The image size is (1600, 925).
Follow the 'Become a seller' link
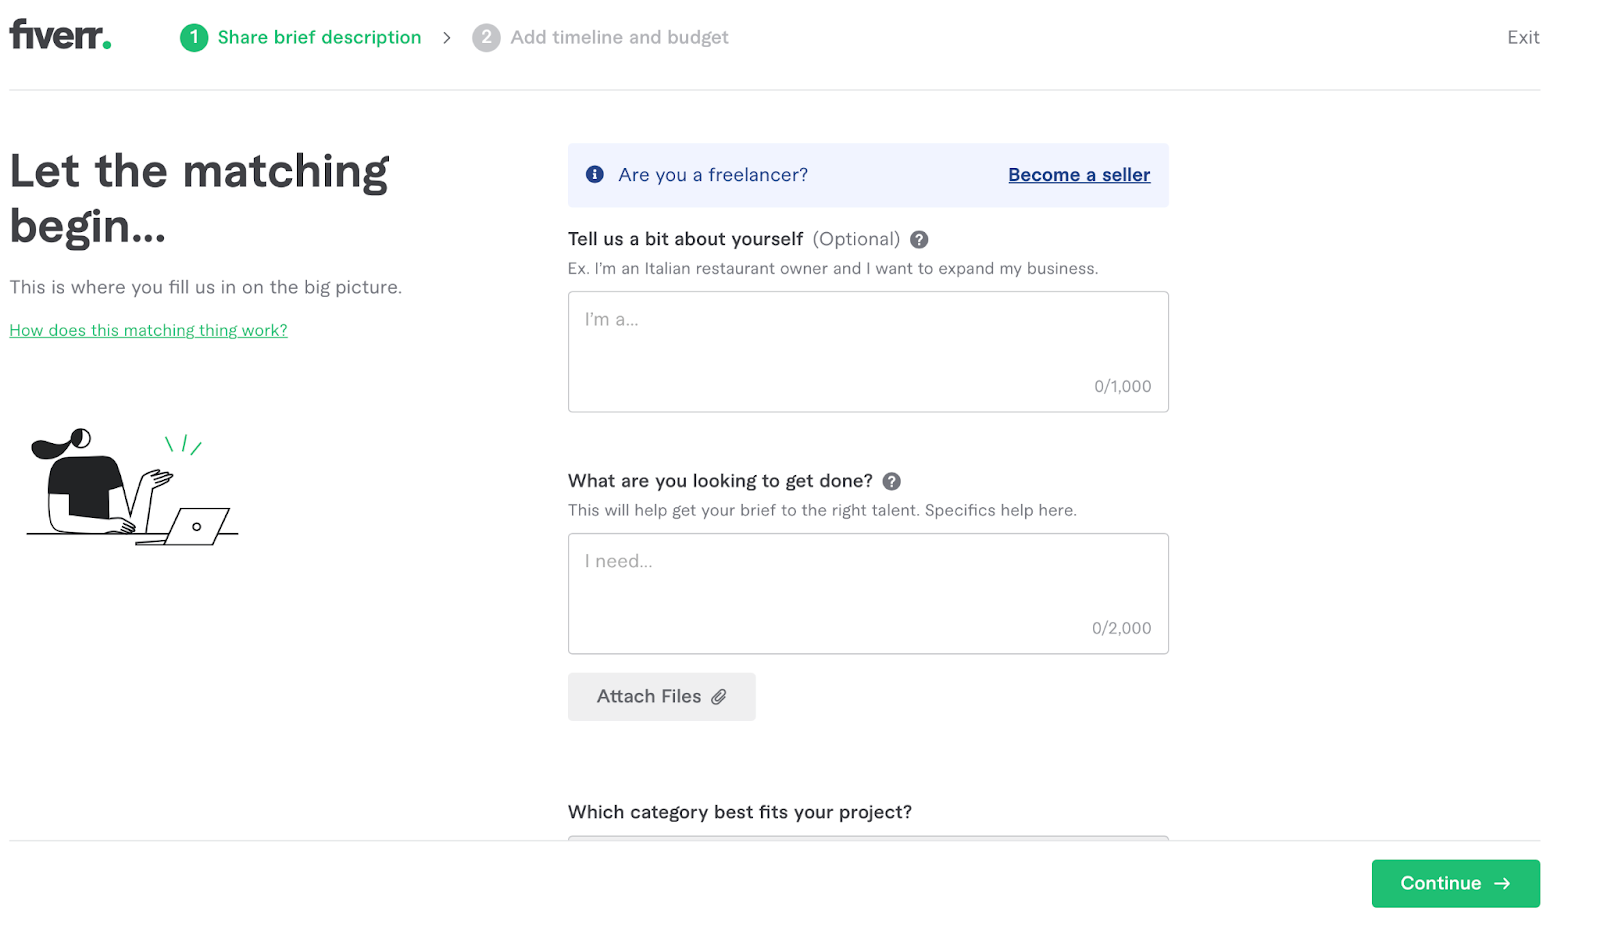(x=1079, y=175)
